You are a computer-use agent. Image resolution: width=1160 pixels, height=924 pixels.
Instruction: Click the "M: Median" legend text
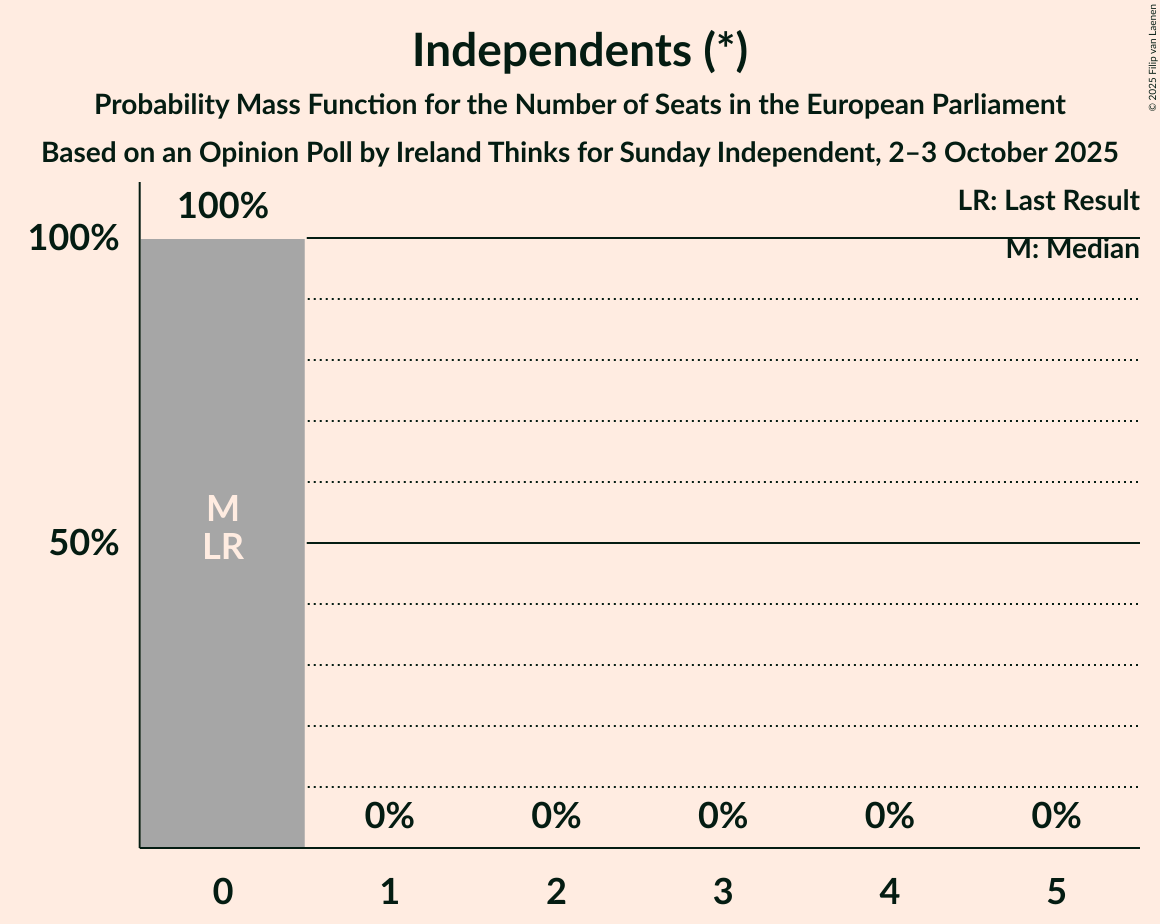click(x=1072, y=249)
